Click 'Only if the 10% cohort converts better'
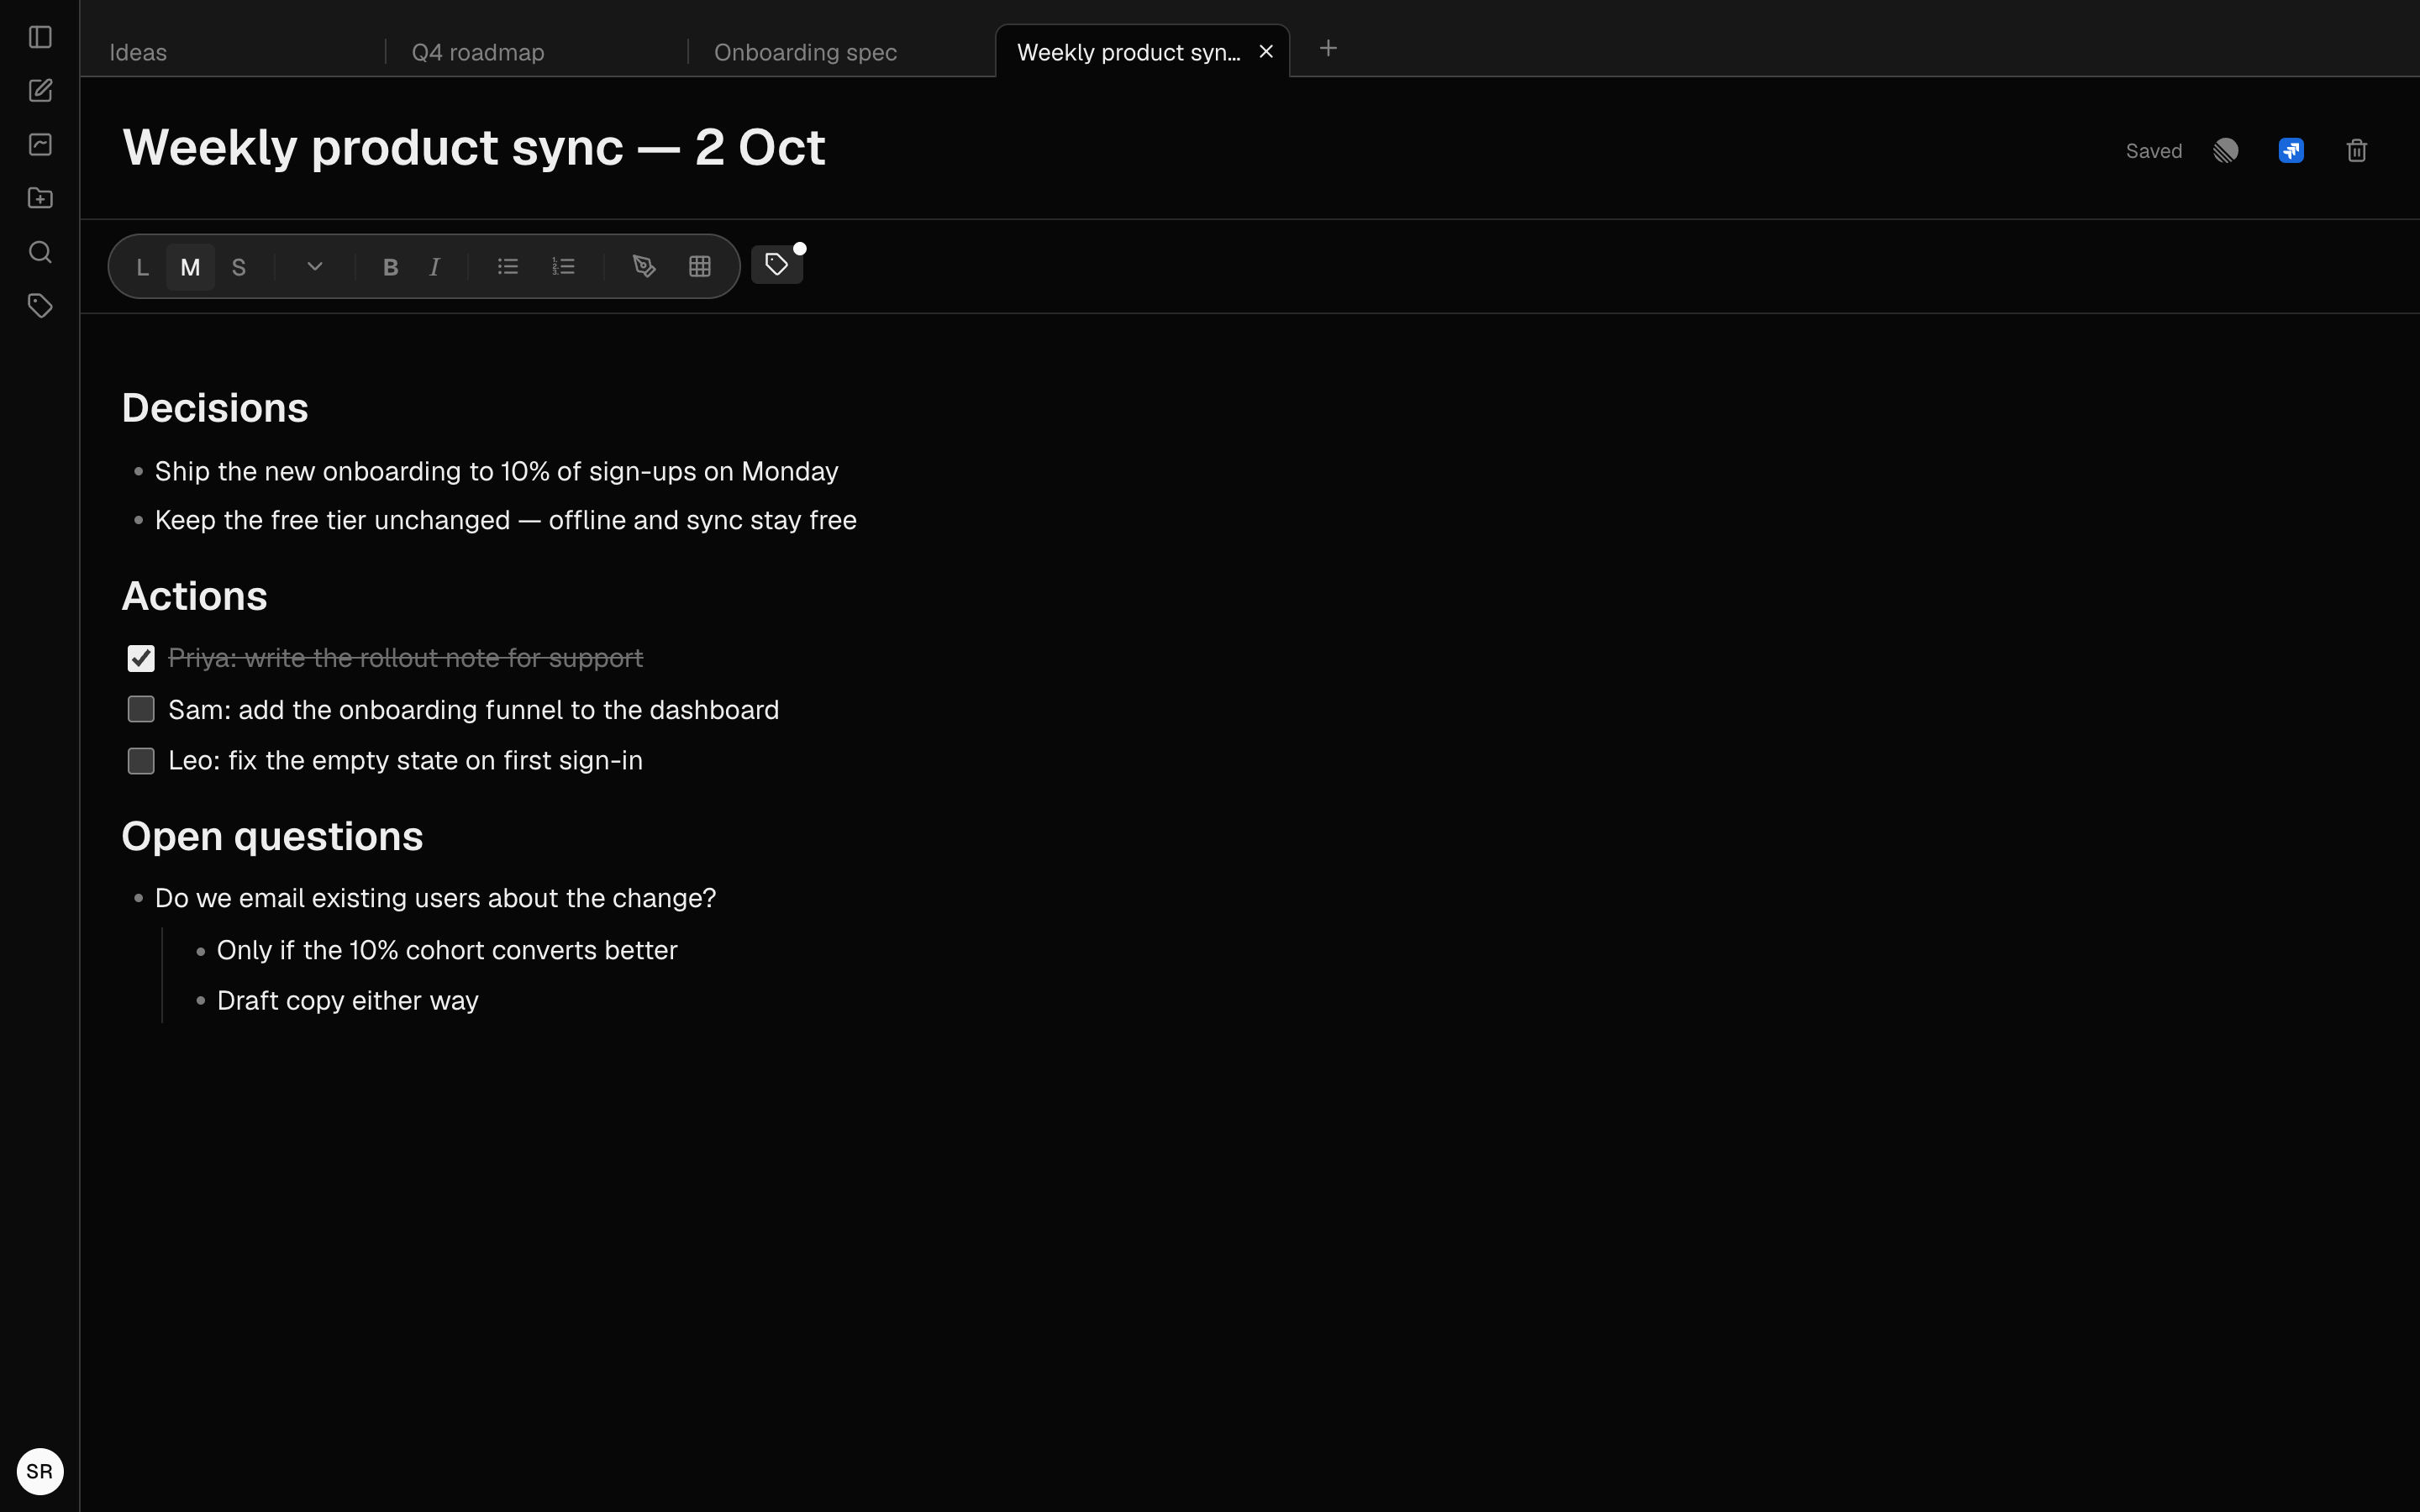The image size is (2420, 1512). [x=447, y=950]
